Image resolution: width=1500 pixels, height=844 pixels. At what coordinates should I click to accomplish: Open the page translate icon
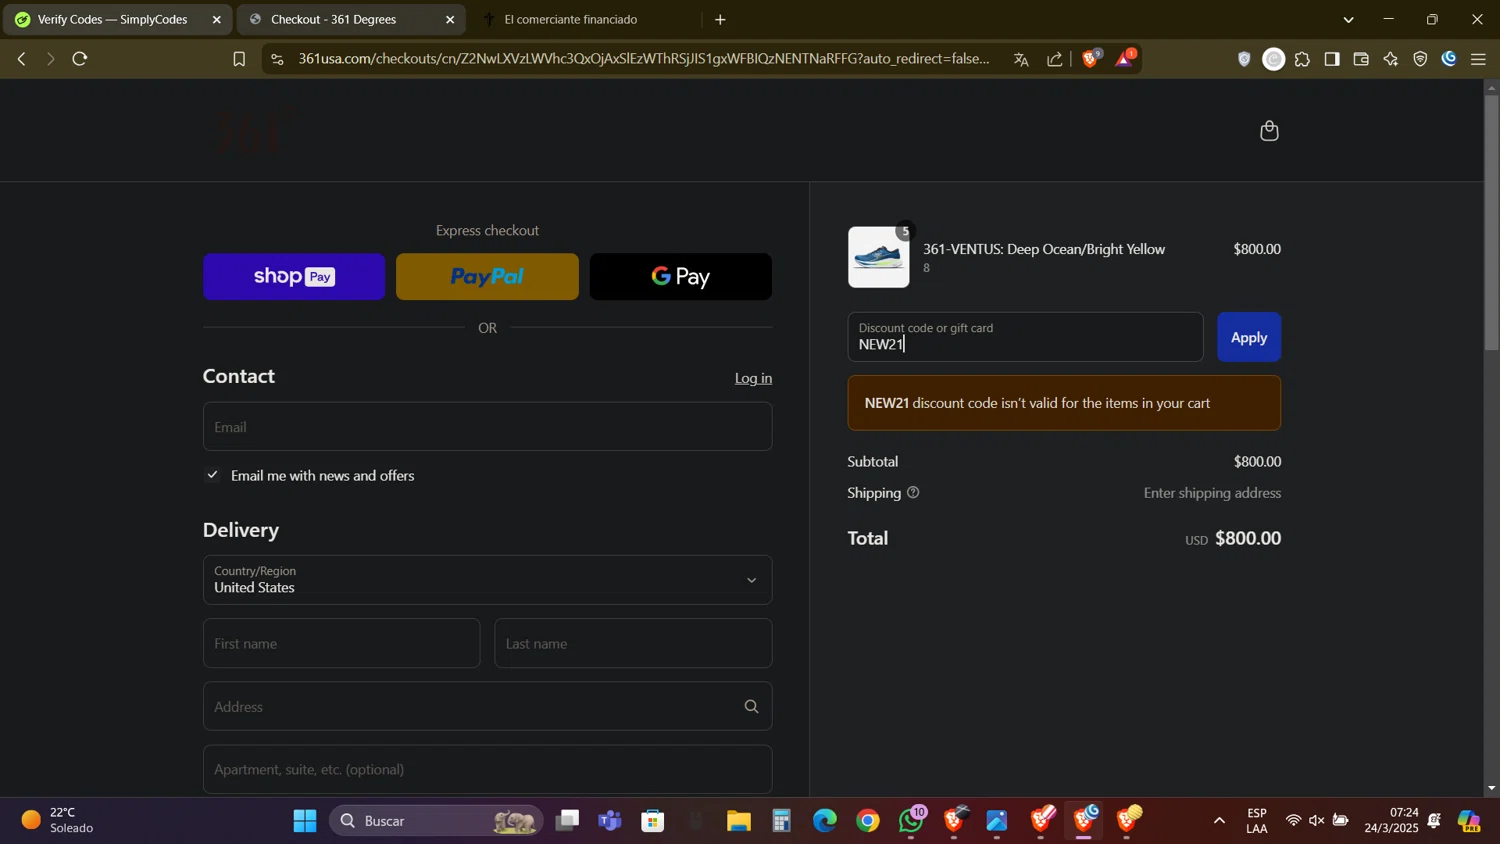1021,60
